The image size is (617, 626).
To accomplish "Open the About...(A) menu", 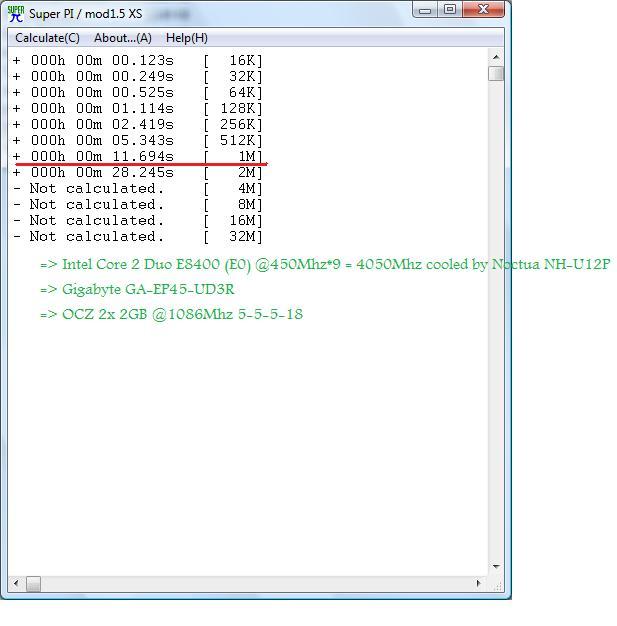I will point(123,38).
